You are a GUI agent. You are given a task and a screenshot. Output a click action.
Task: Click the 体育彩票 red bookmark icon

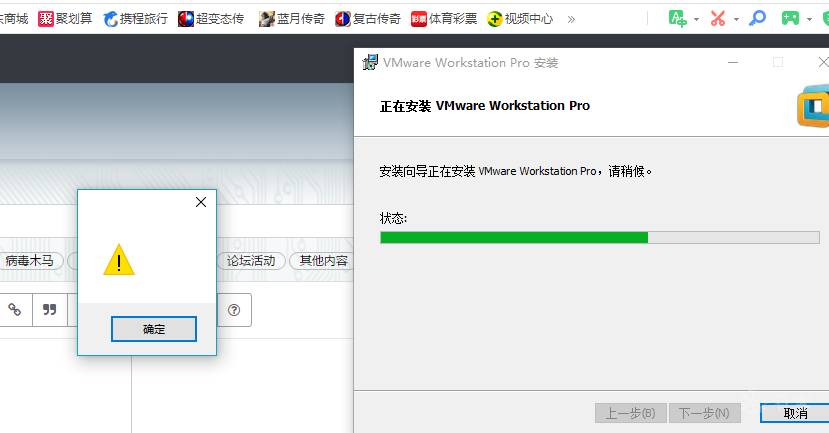click(419, 19)
